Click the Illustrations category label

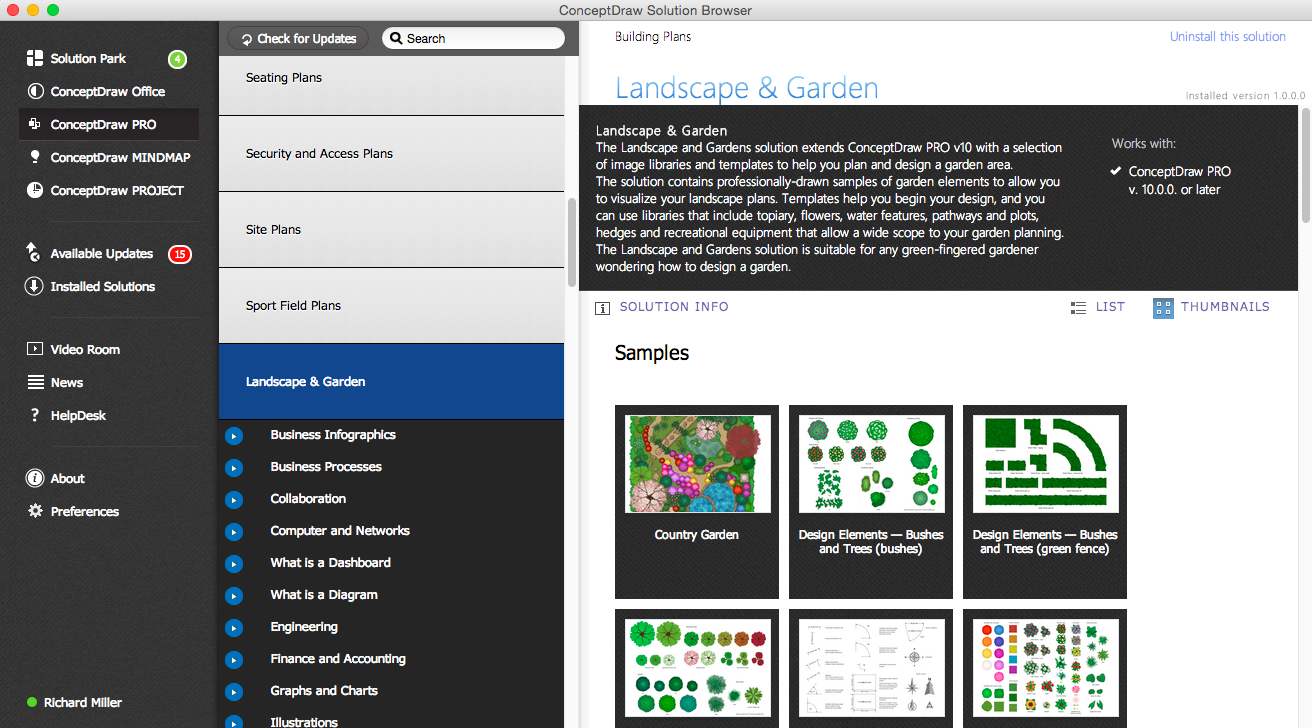pyautogui.click(x=304, y=722)
